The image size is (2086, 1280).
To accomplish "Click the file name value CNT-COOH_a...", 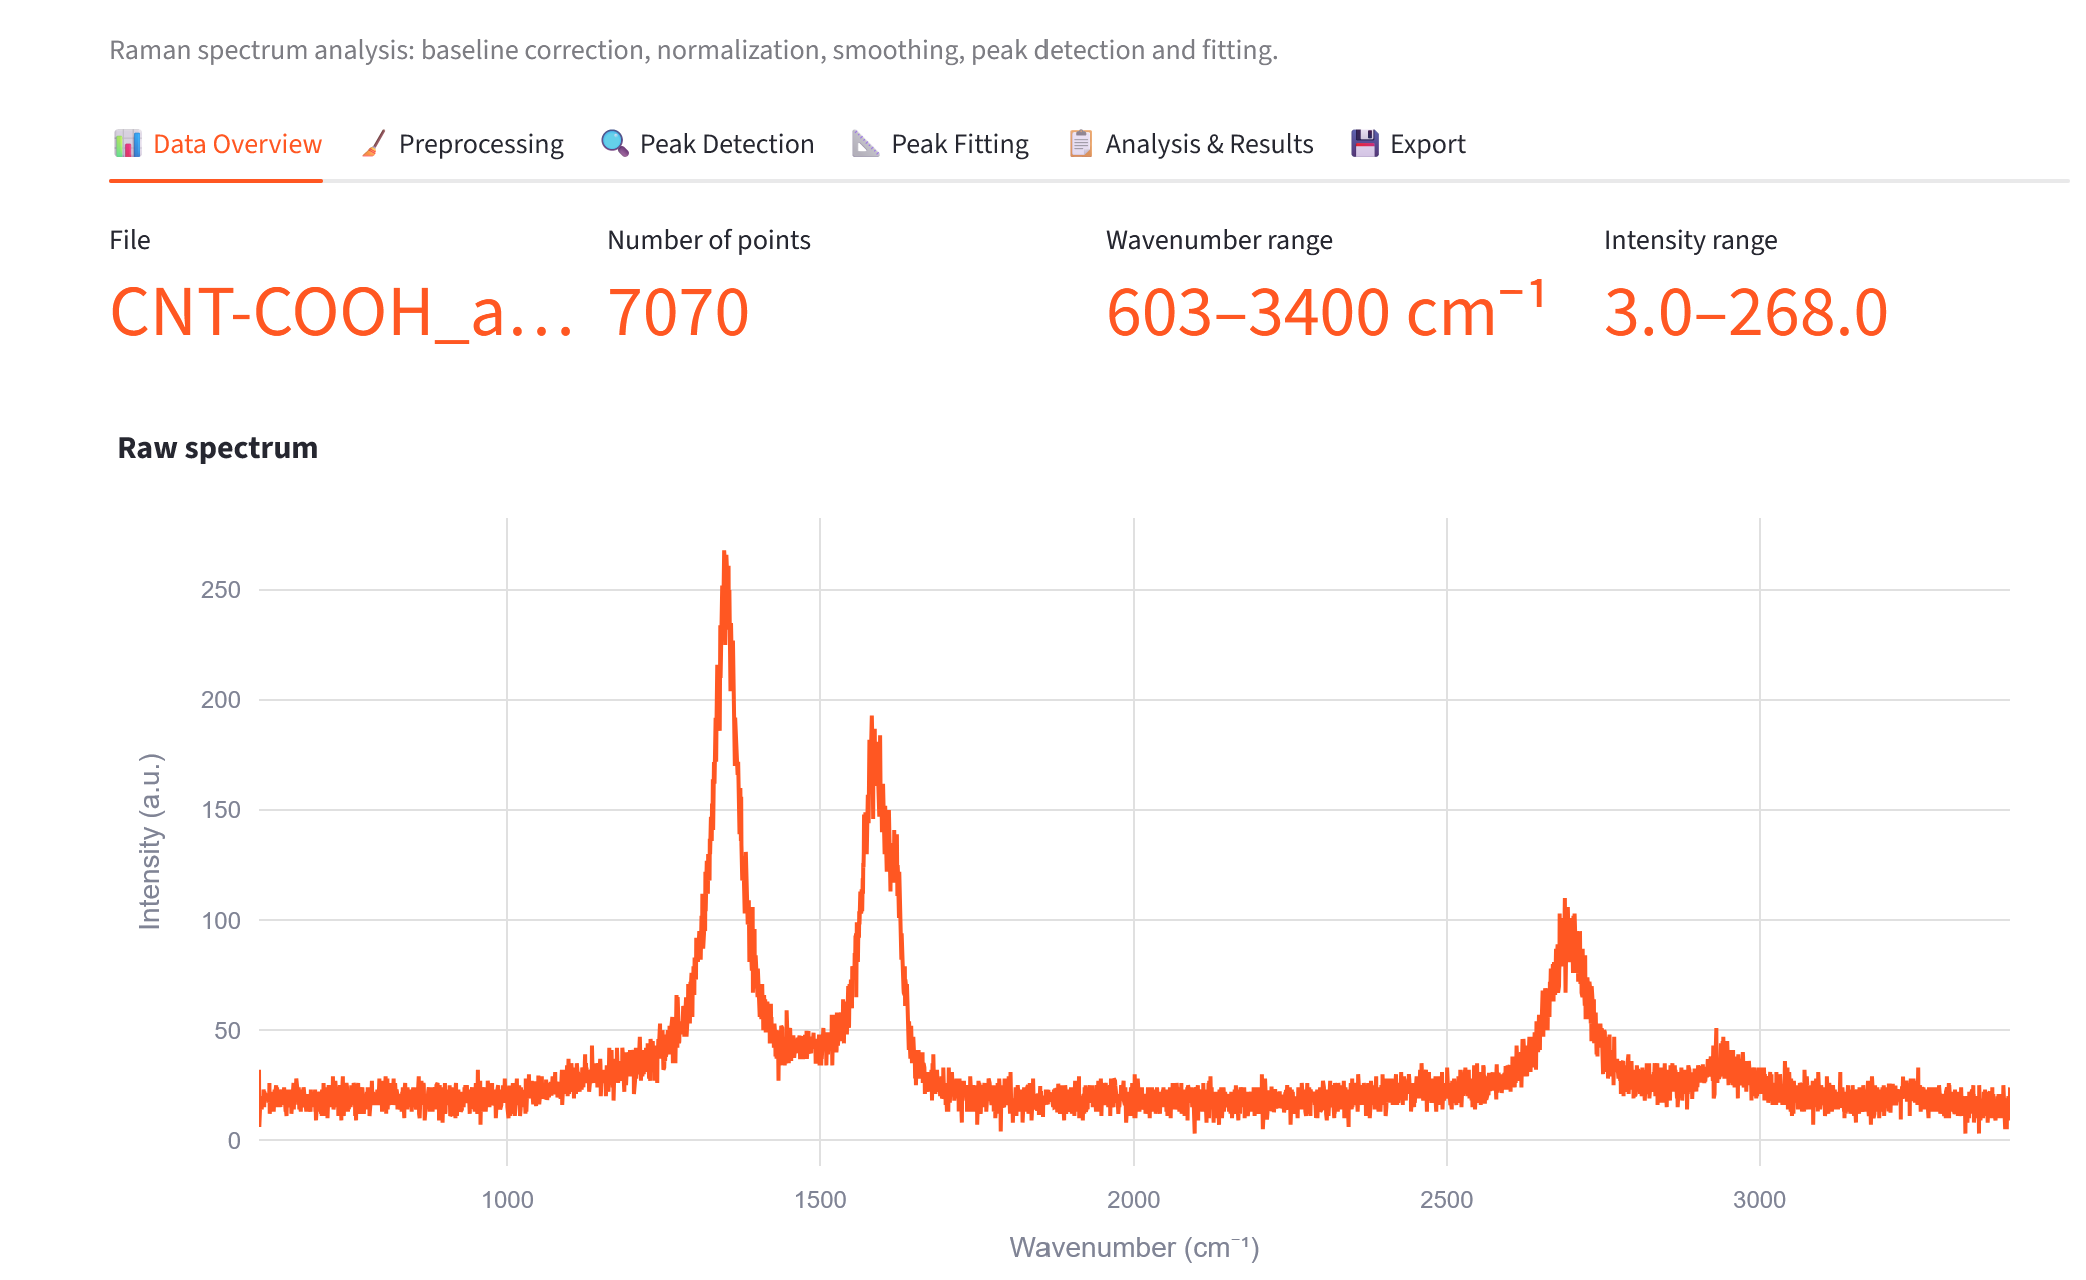I will click(341, 312).
